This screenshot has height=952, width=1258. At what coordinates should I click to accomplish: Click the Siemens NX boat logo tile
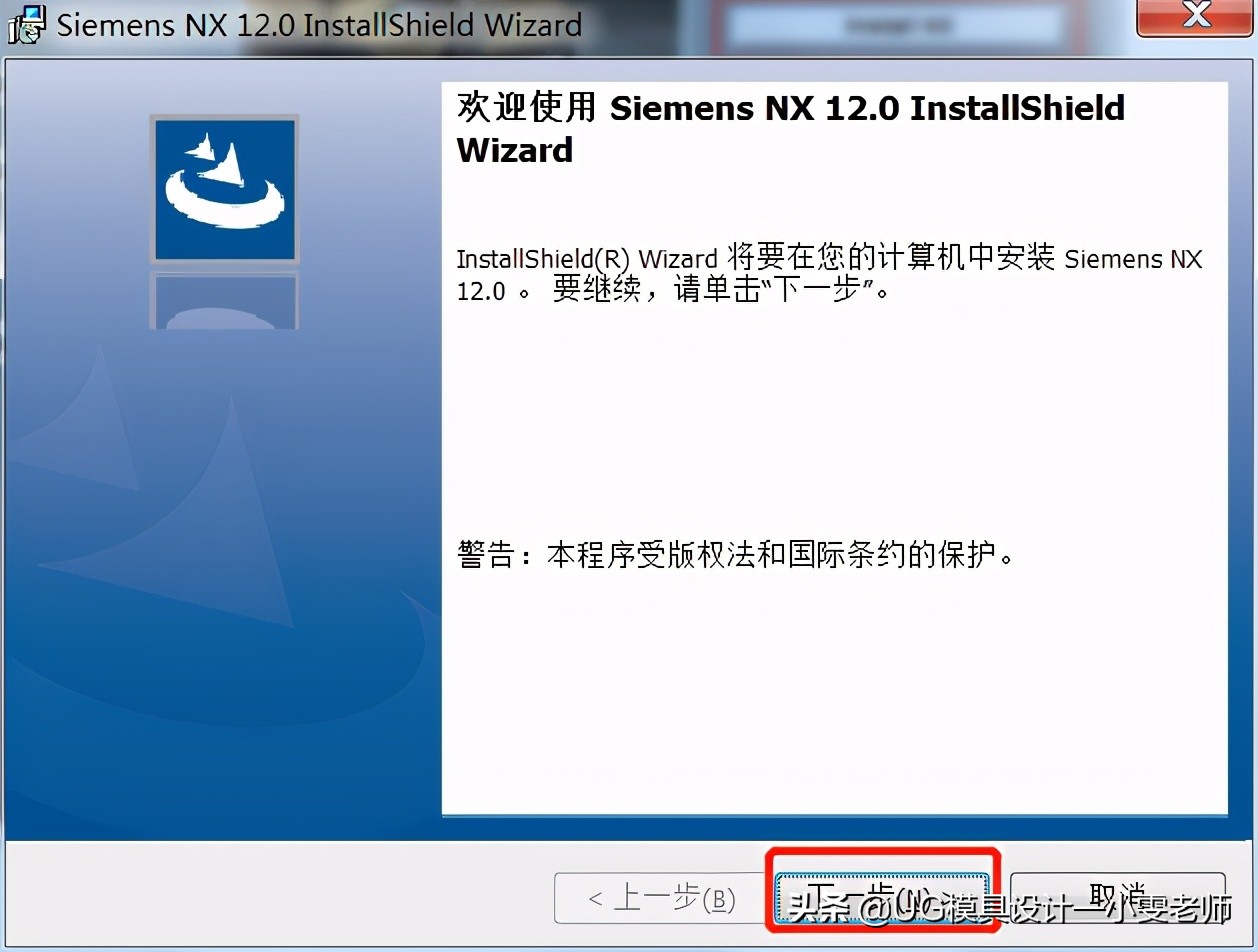pyautogui.click(x=225, y=190)
